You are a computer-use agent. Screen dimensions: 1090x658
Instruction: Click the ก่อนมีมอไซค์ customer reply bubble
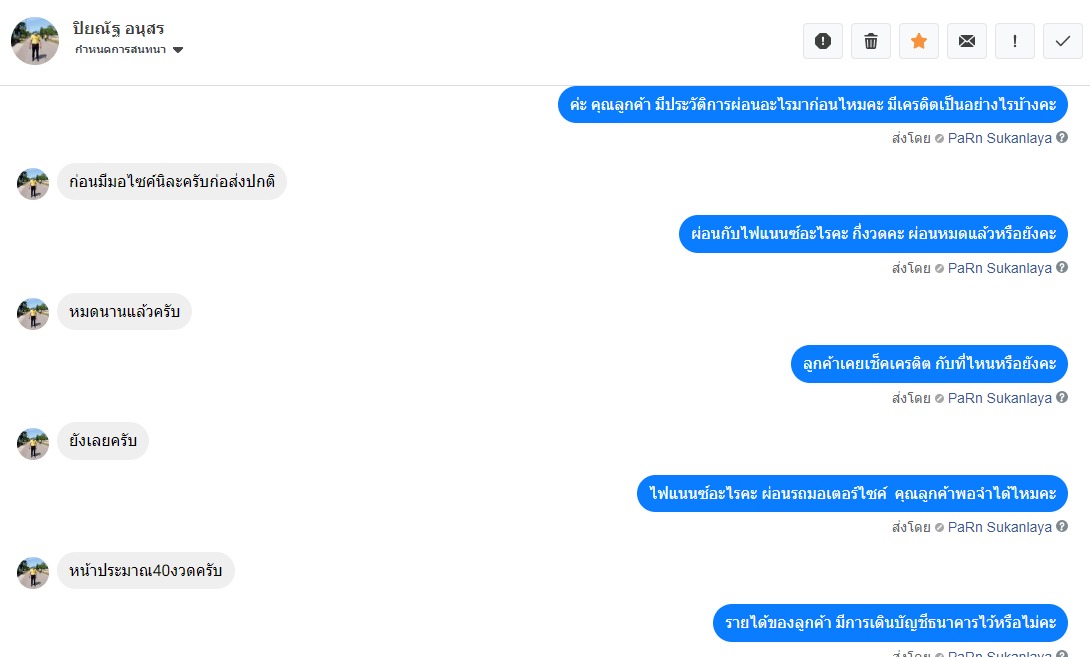pos(172,181)
